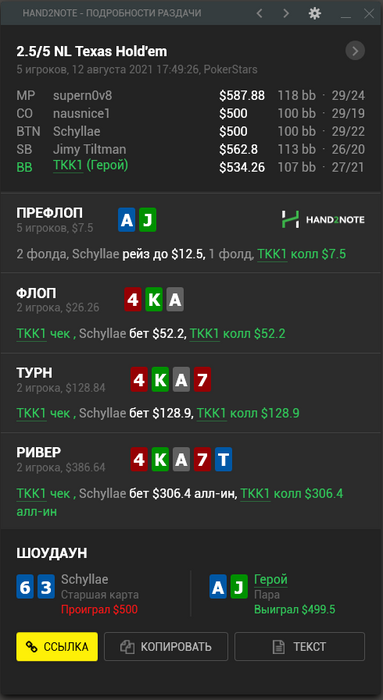The image size is (383, 700).
Task: Go to previous hand with left arrow
Action: coord(259,13)
